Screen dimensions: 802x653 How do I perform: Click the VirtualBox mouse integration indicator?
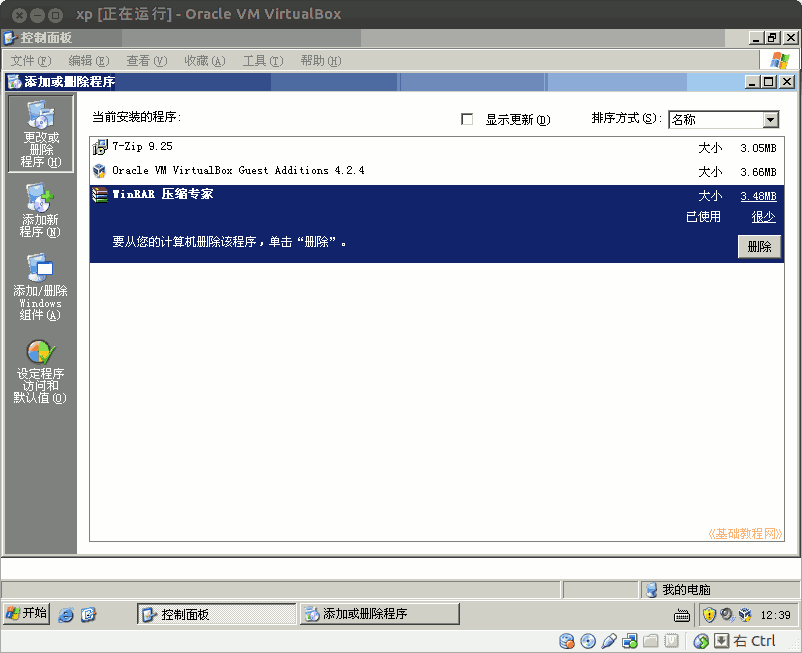(x=701, y=641)
